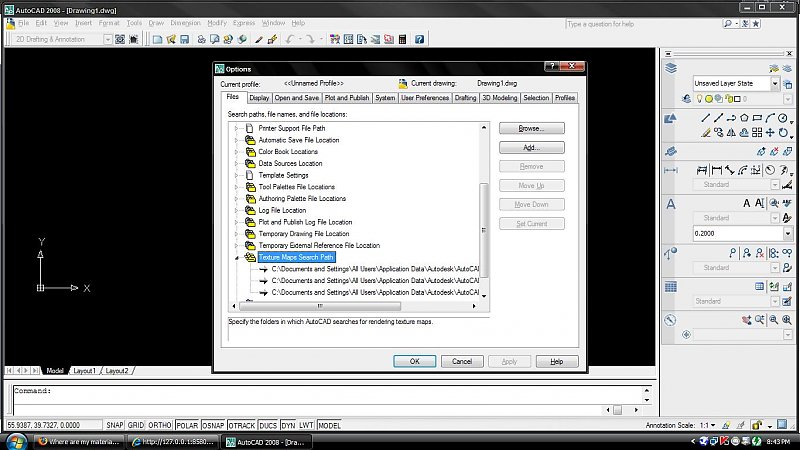This screenshot has height=450, width=800.
Task: Click the Insert Table icon in dashboard
Action: 760,286
